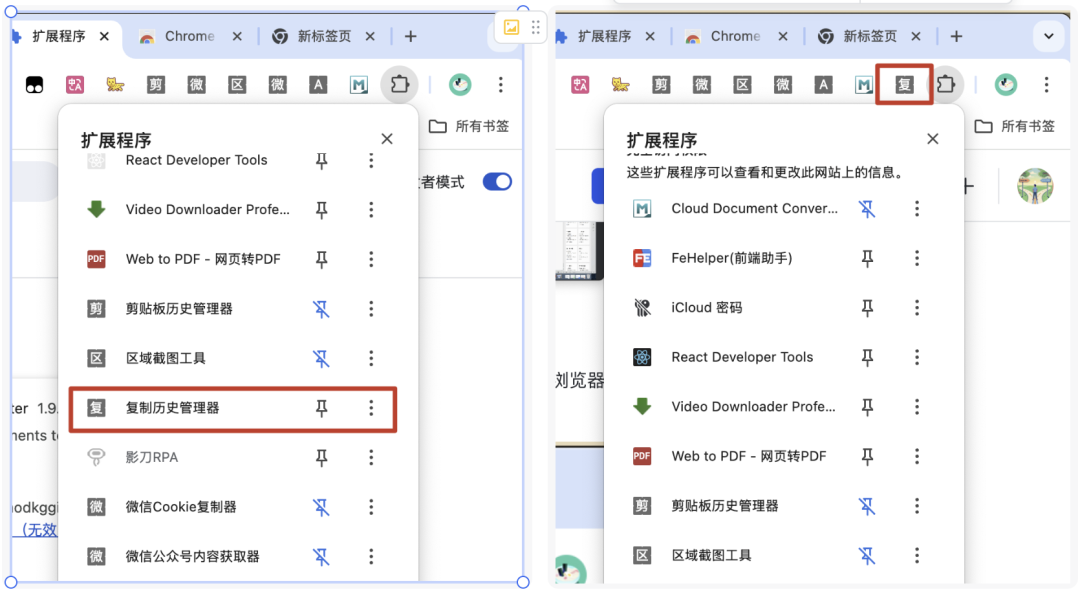
Task: Click the 剪 clipboard extension icon in the left toolbar
Action: [x=156, y=85]
